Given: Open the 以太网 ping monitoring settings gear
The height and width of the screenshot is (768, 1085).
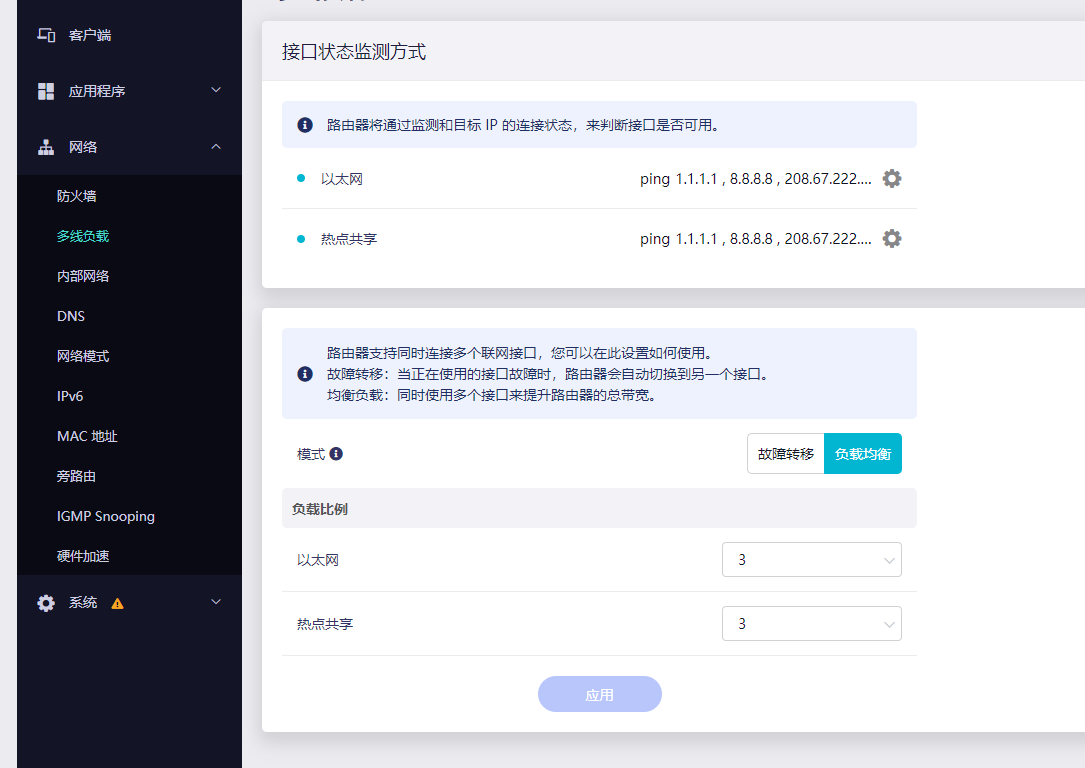Looking at the screenshot, I should click(891, 178).
